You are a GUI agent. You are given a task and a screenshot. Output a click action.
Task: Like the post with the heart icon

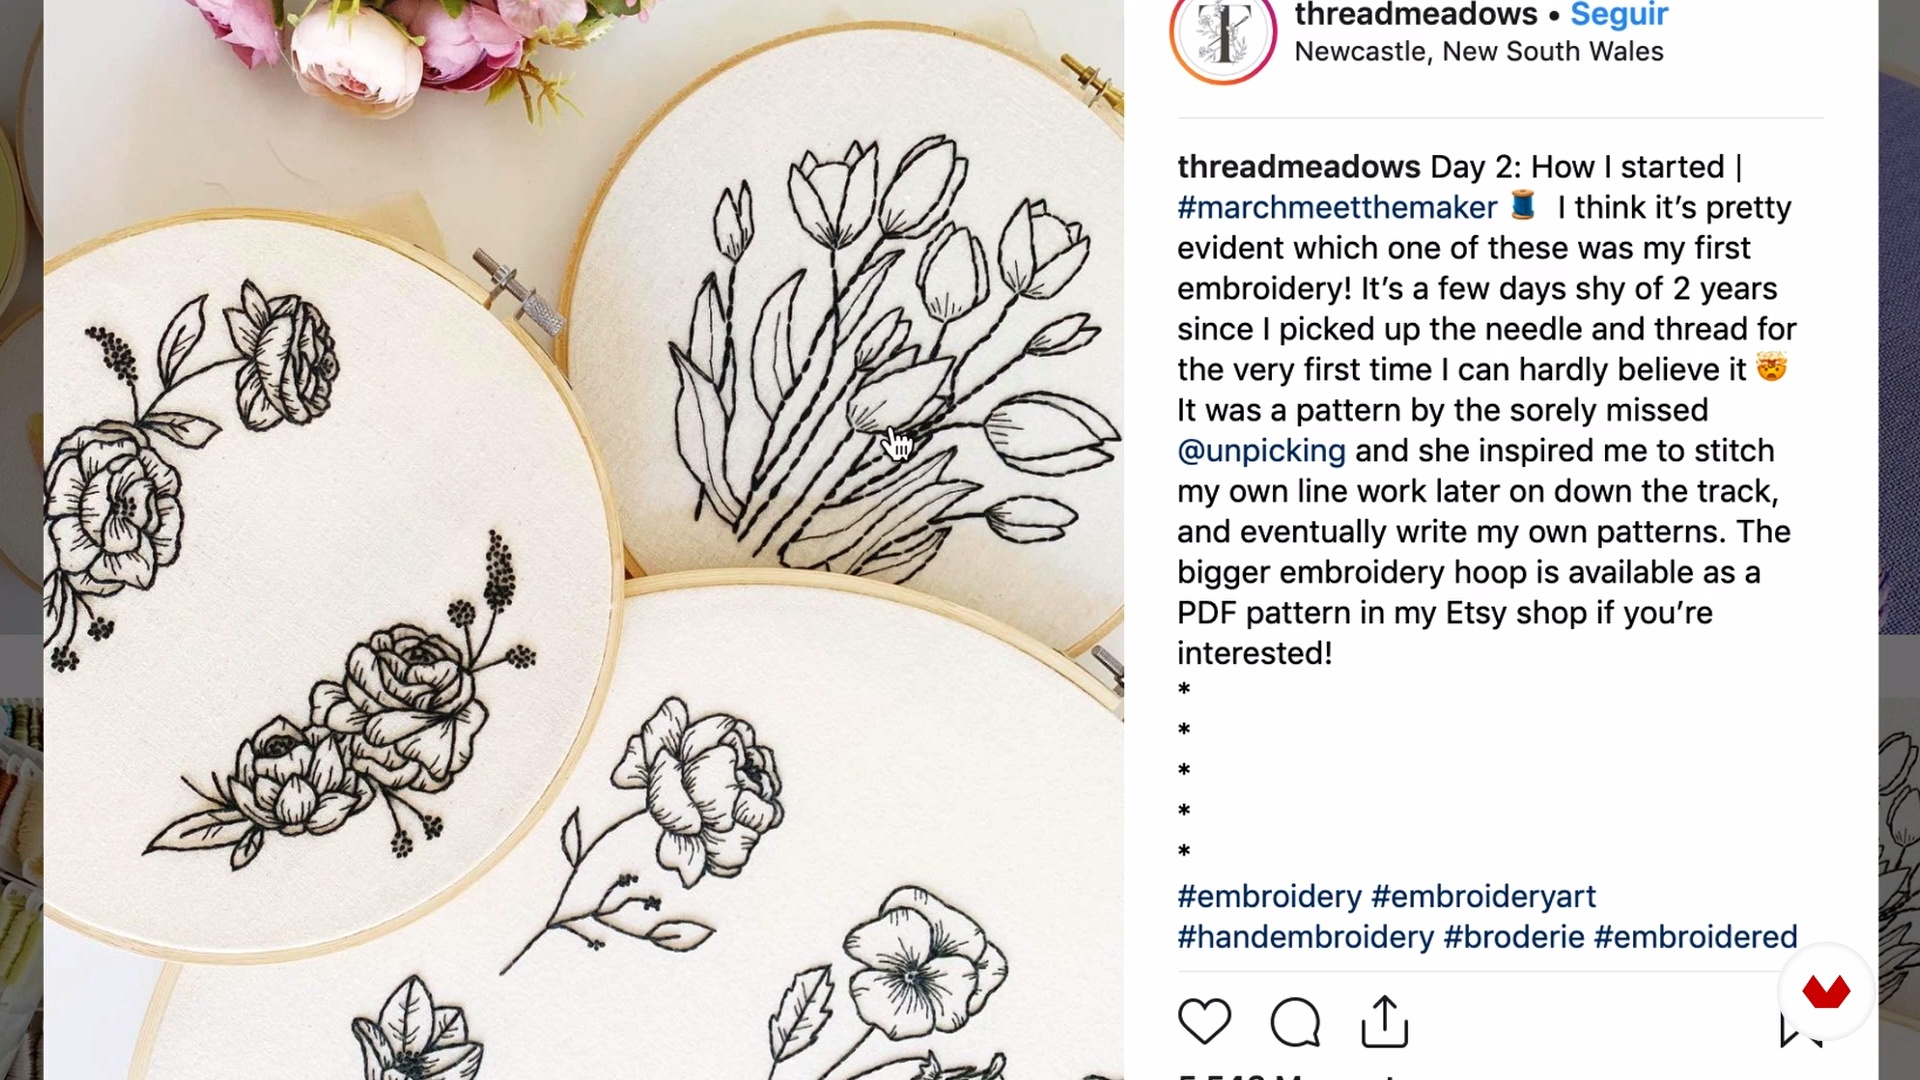[x=1204, y=1021]
